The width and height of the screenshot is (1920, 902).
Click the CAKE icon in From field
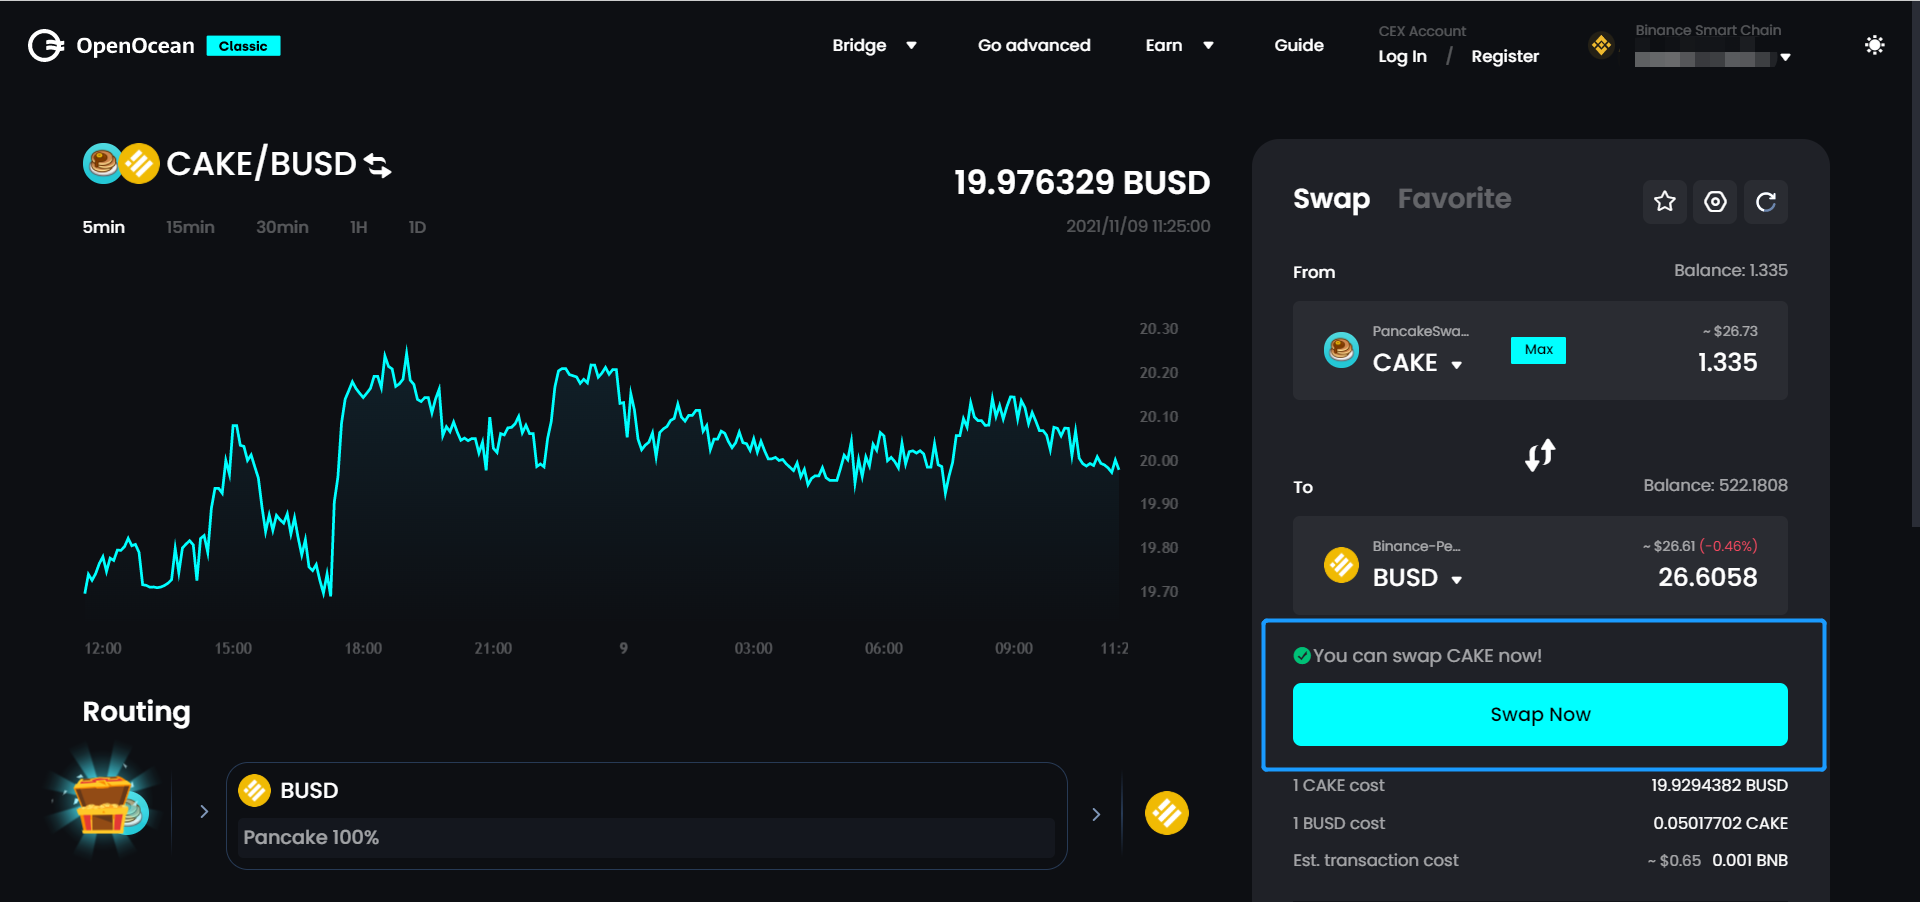coord(1341,350)
